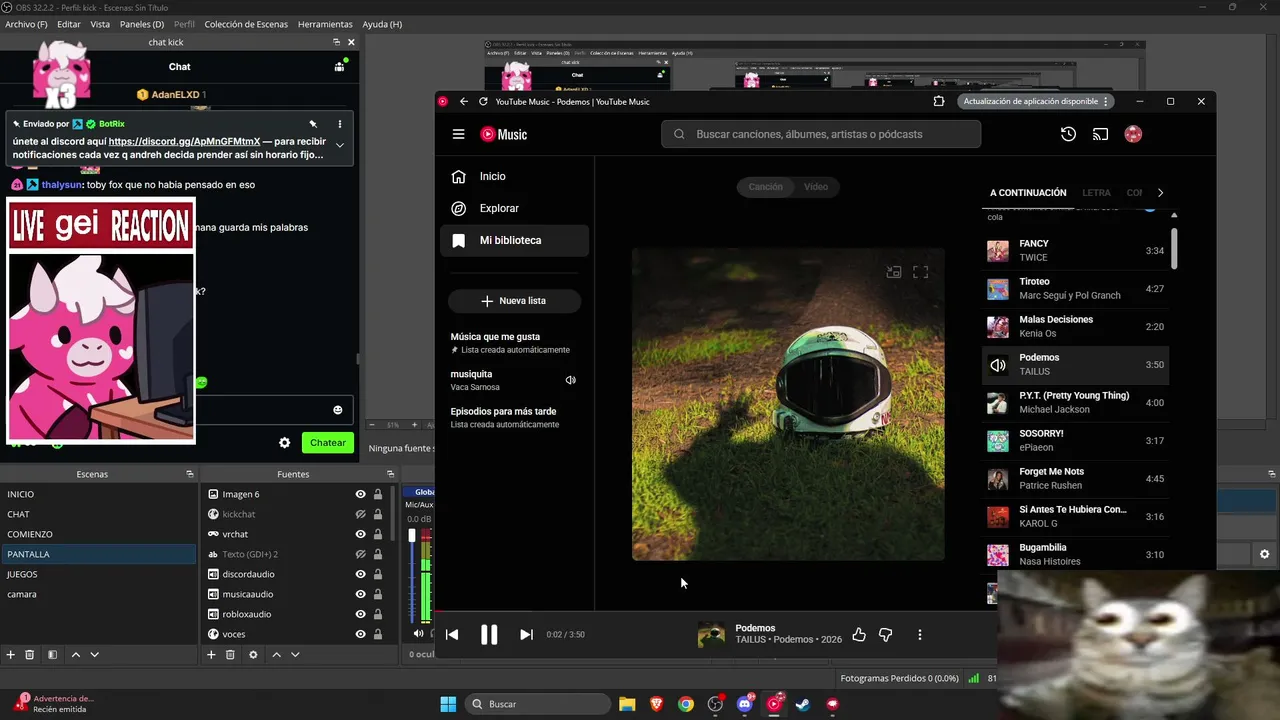
Task: Open app update options three dots
Action: click(x=1105, y=101)
